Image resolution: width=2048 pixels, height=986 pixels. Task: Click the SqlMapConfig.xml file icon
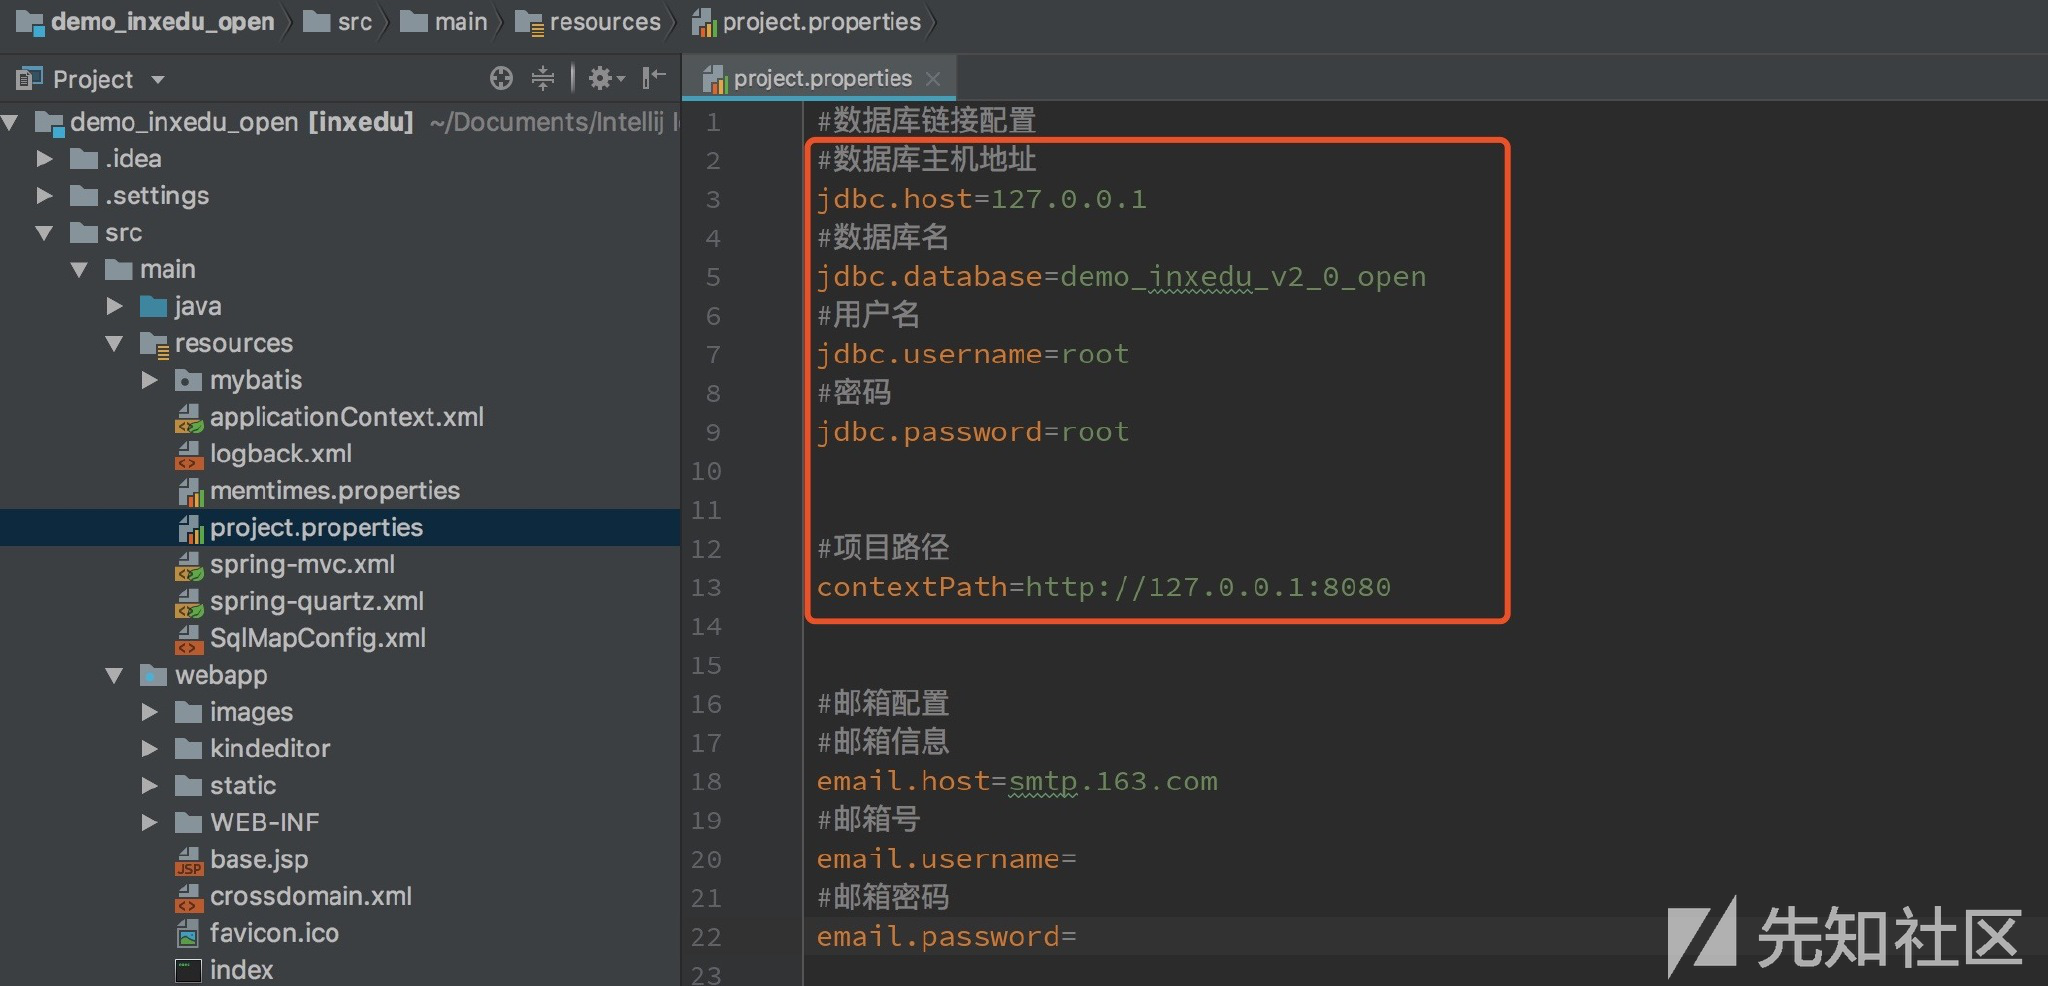(189, 639)
